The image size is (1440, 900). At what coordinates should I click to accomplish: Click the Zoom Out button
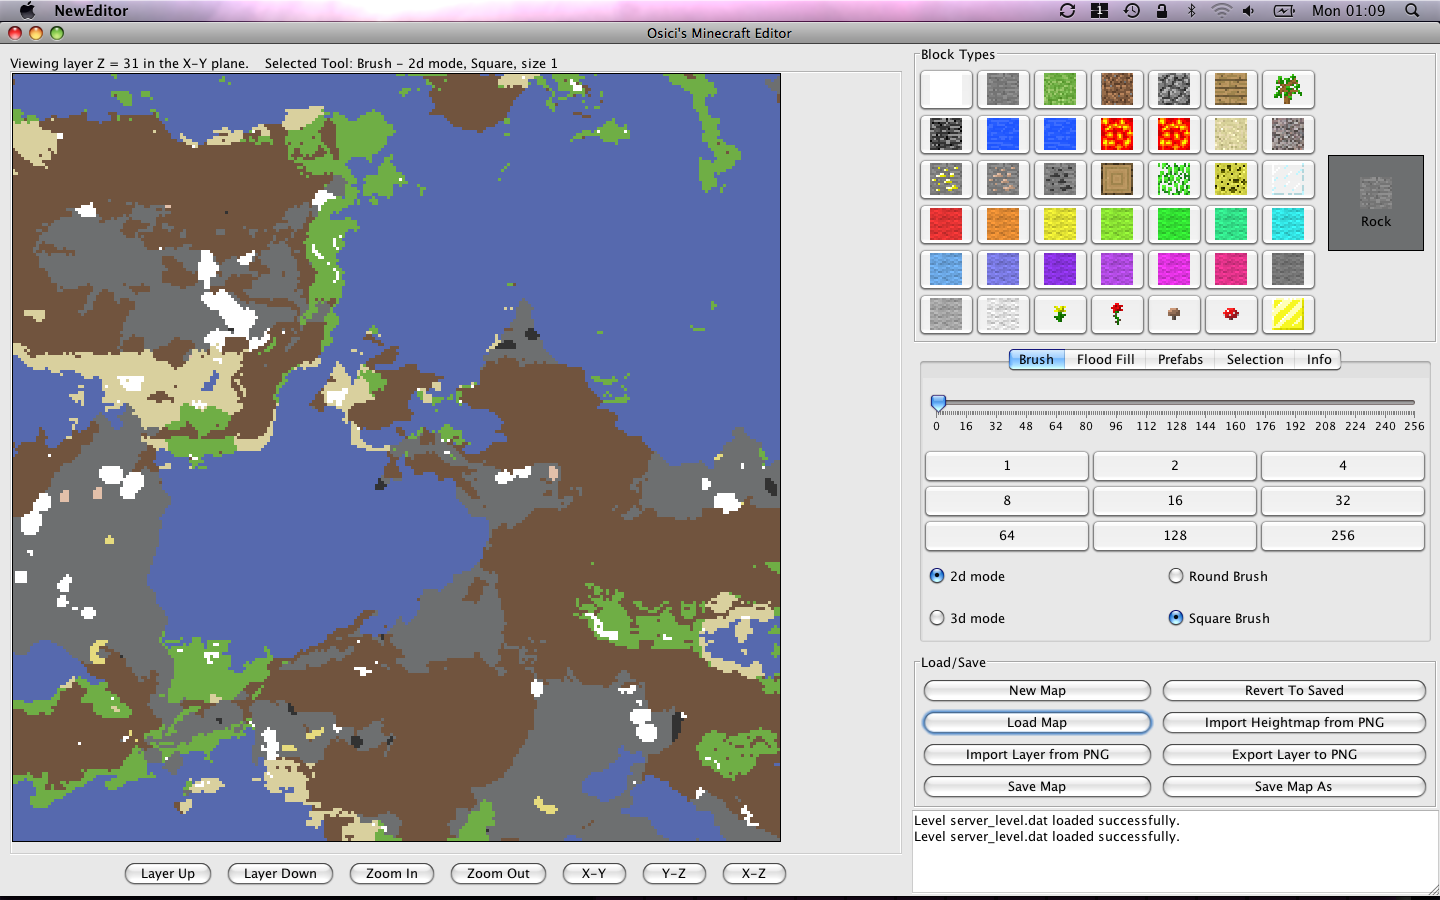point(498,873)
